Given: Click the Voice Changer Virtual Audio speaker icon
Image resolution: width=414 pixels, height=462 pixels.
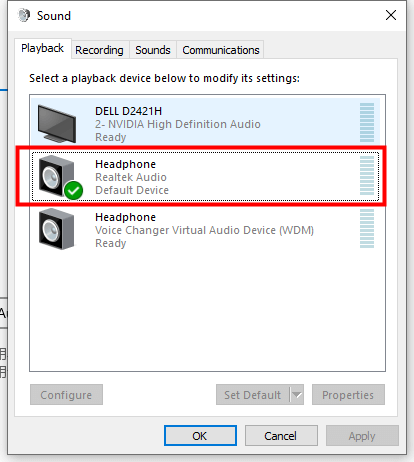Looking at the screenshot, I should (x=57, y=229).
